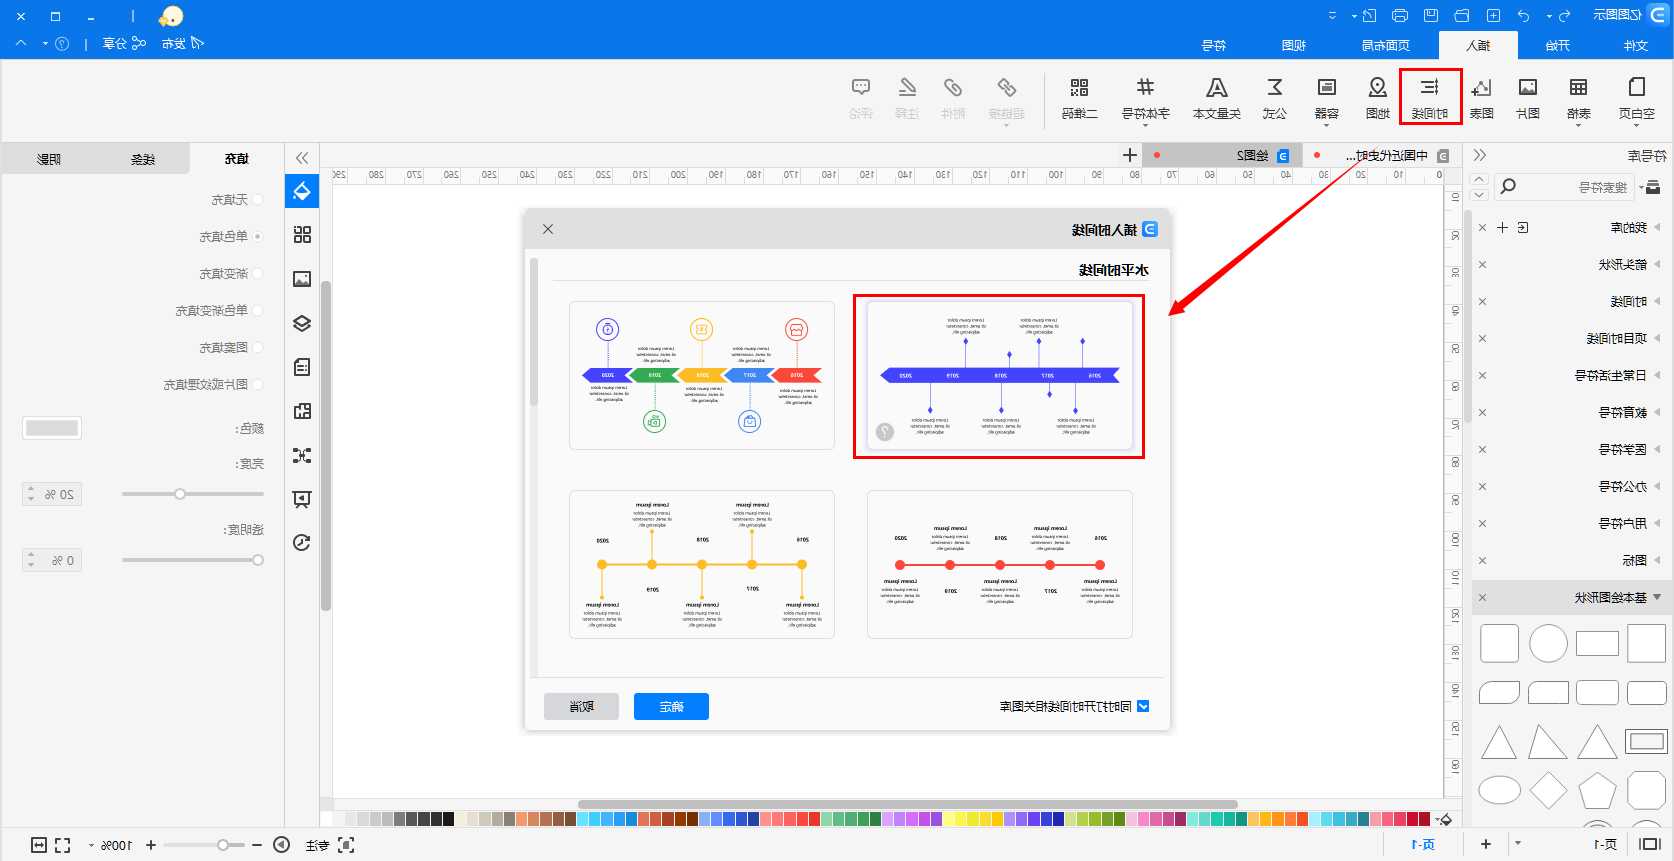Image resolution: width=1674 pixels, height=861 pixels.
Task: Click the open folder icon in title bar
Action: (1462, 16)
